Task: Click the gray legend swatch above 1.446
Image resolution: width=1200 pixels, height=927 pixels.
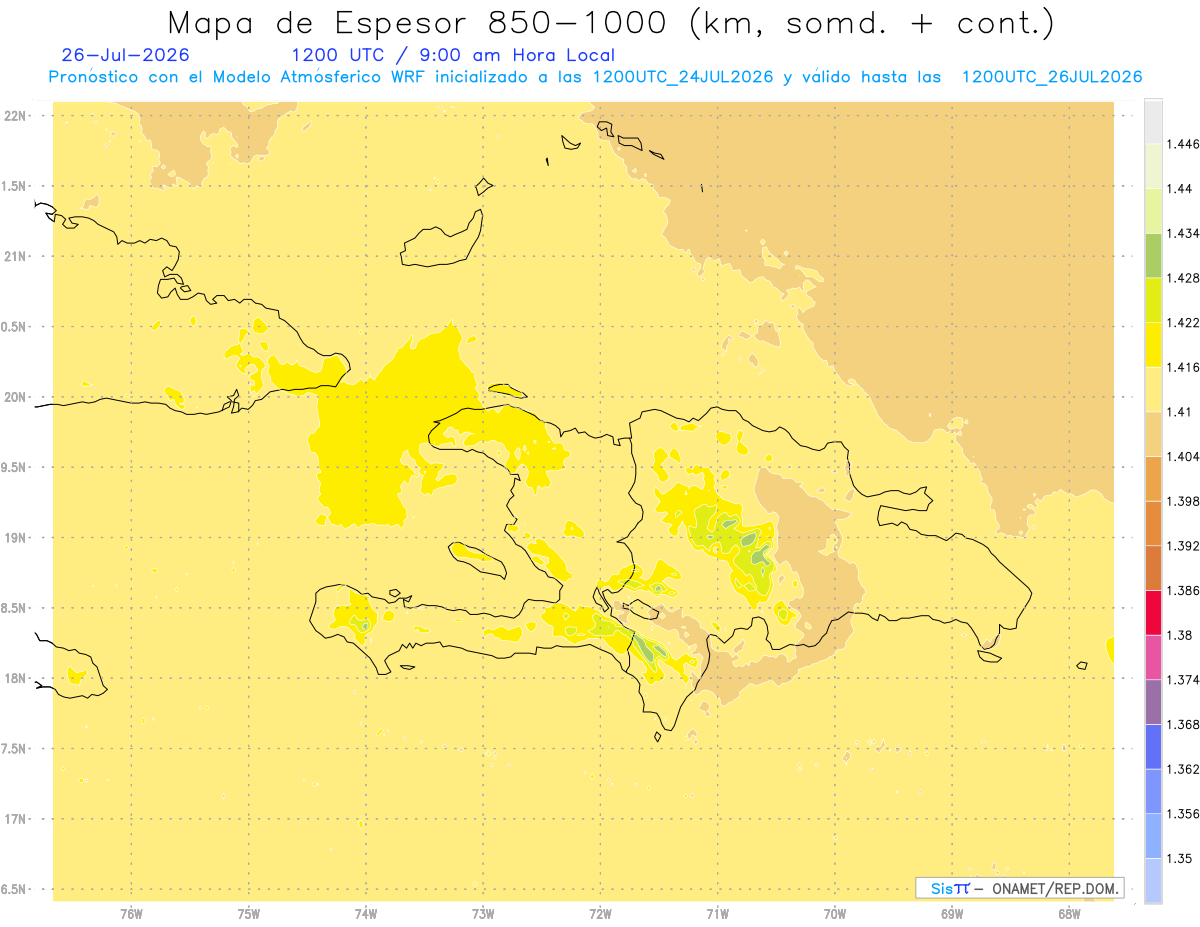Action: point(1153,121)
